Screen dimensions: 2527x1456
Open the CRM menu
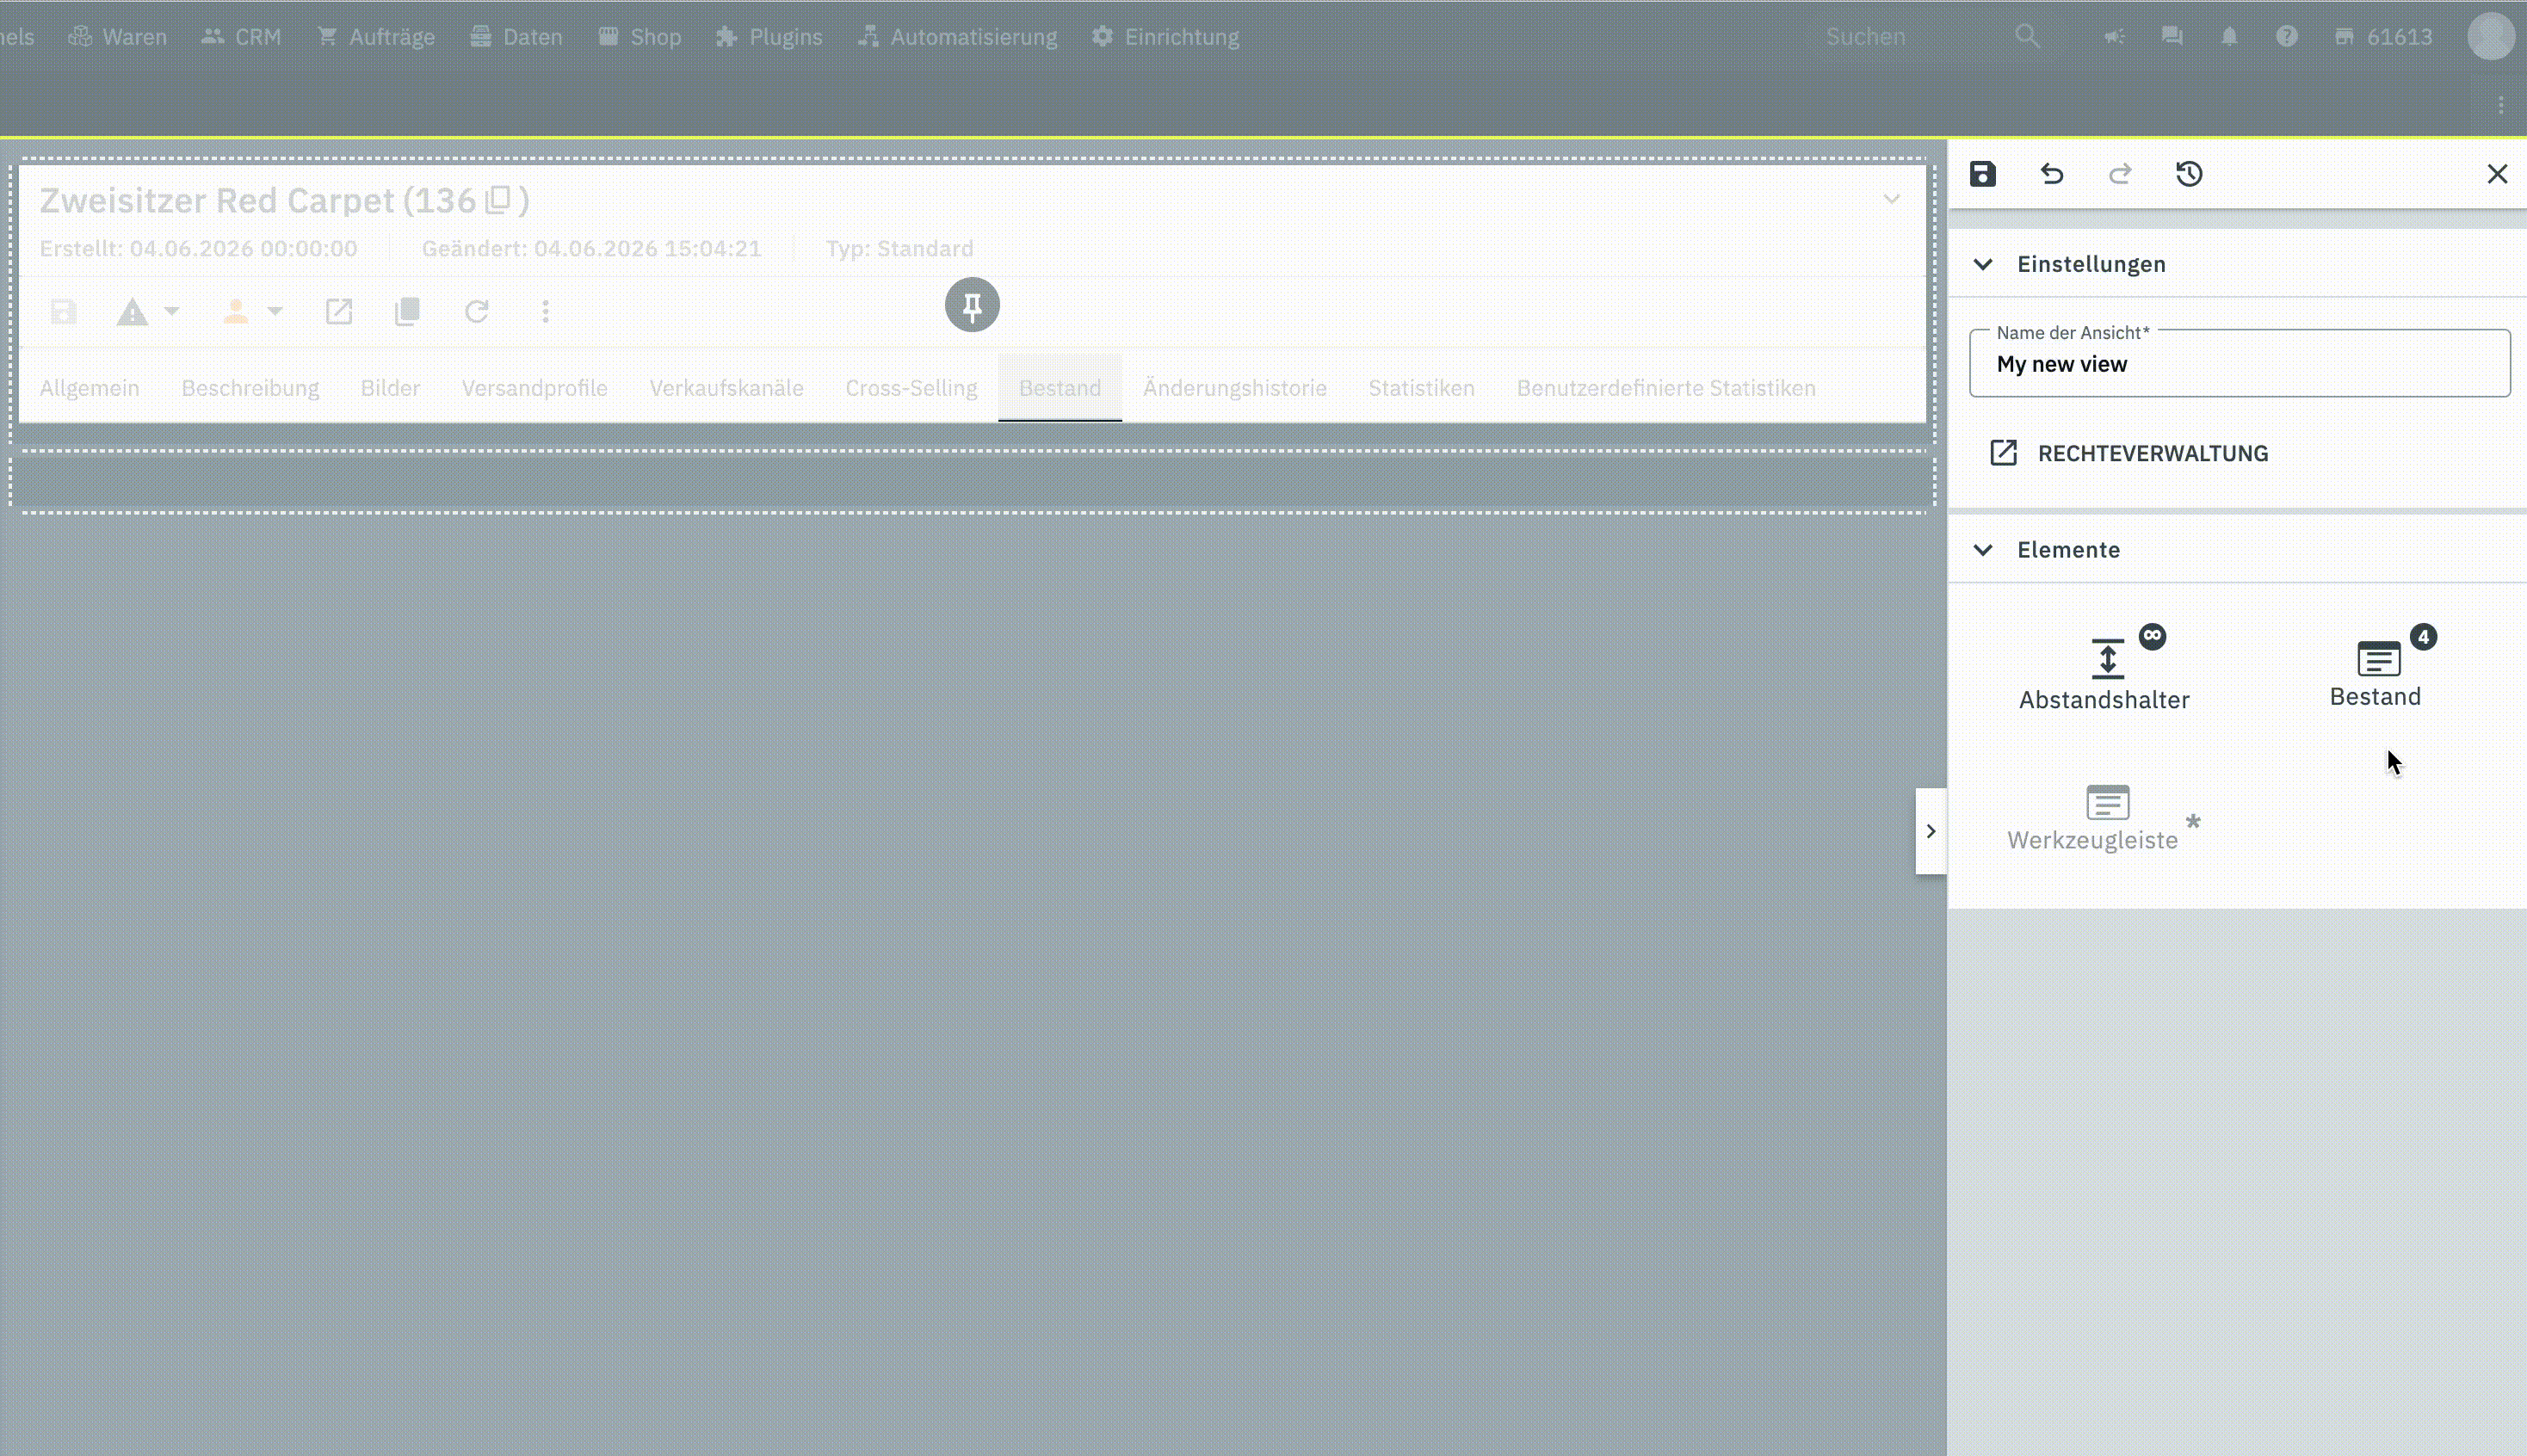241,37
